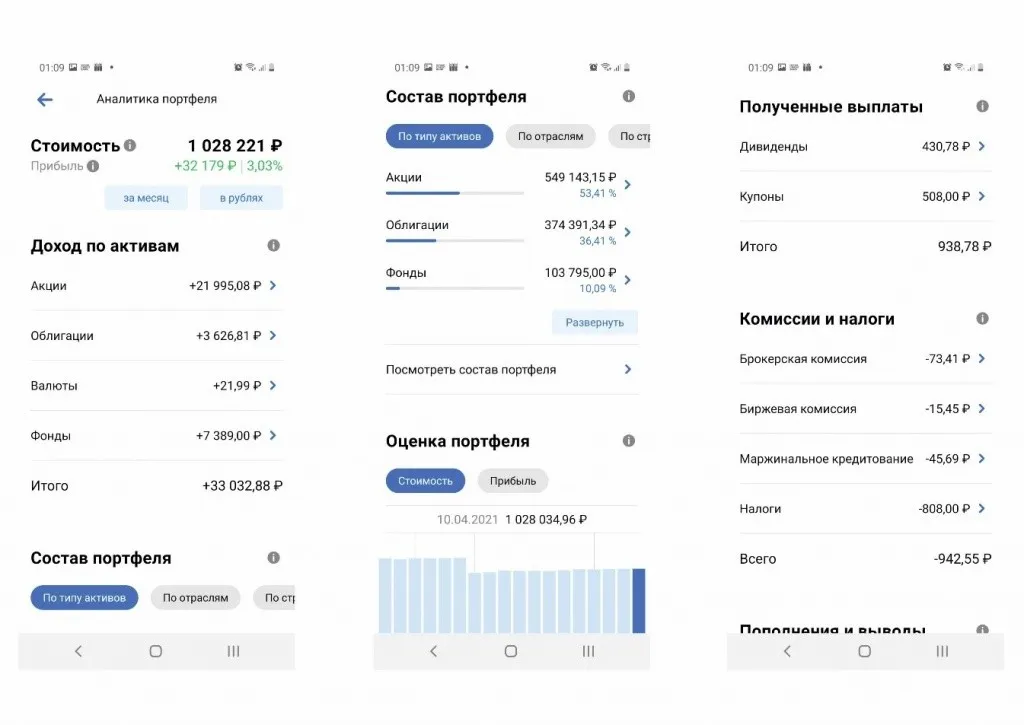The image size is (1024, 725).
Task: Select the dark blue highlighted chart bar
Action: tap(638, 600)
